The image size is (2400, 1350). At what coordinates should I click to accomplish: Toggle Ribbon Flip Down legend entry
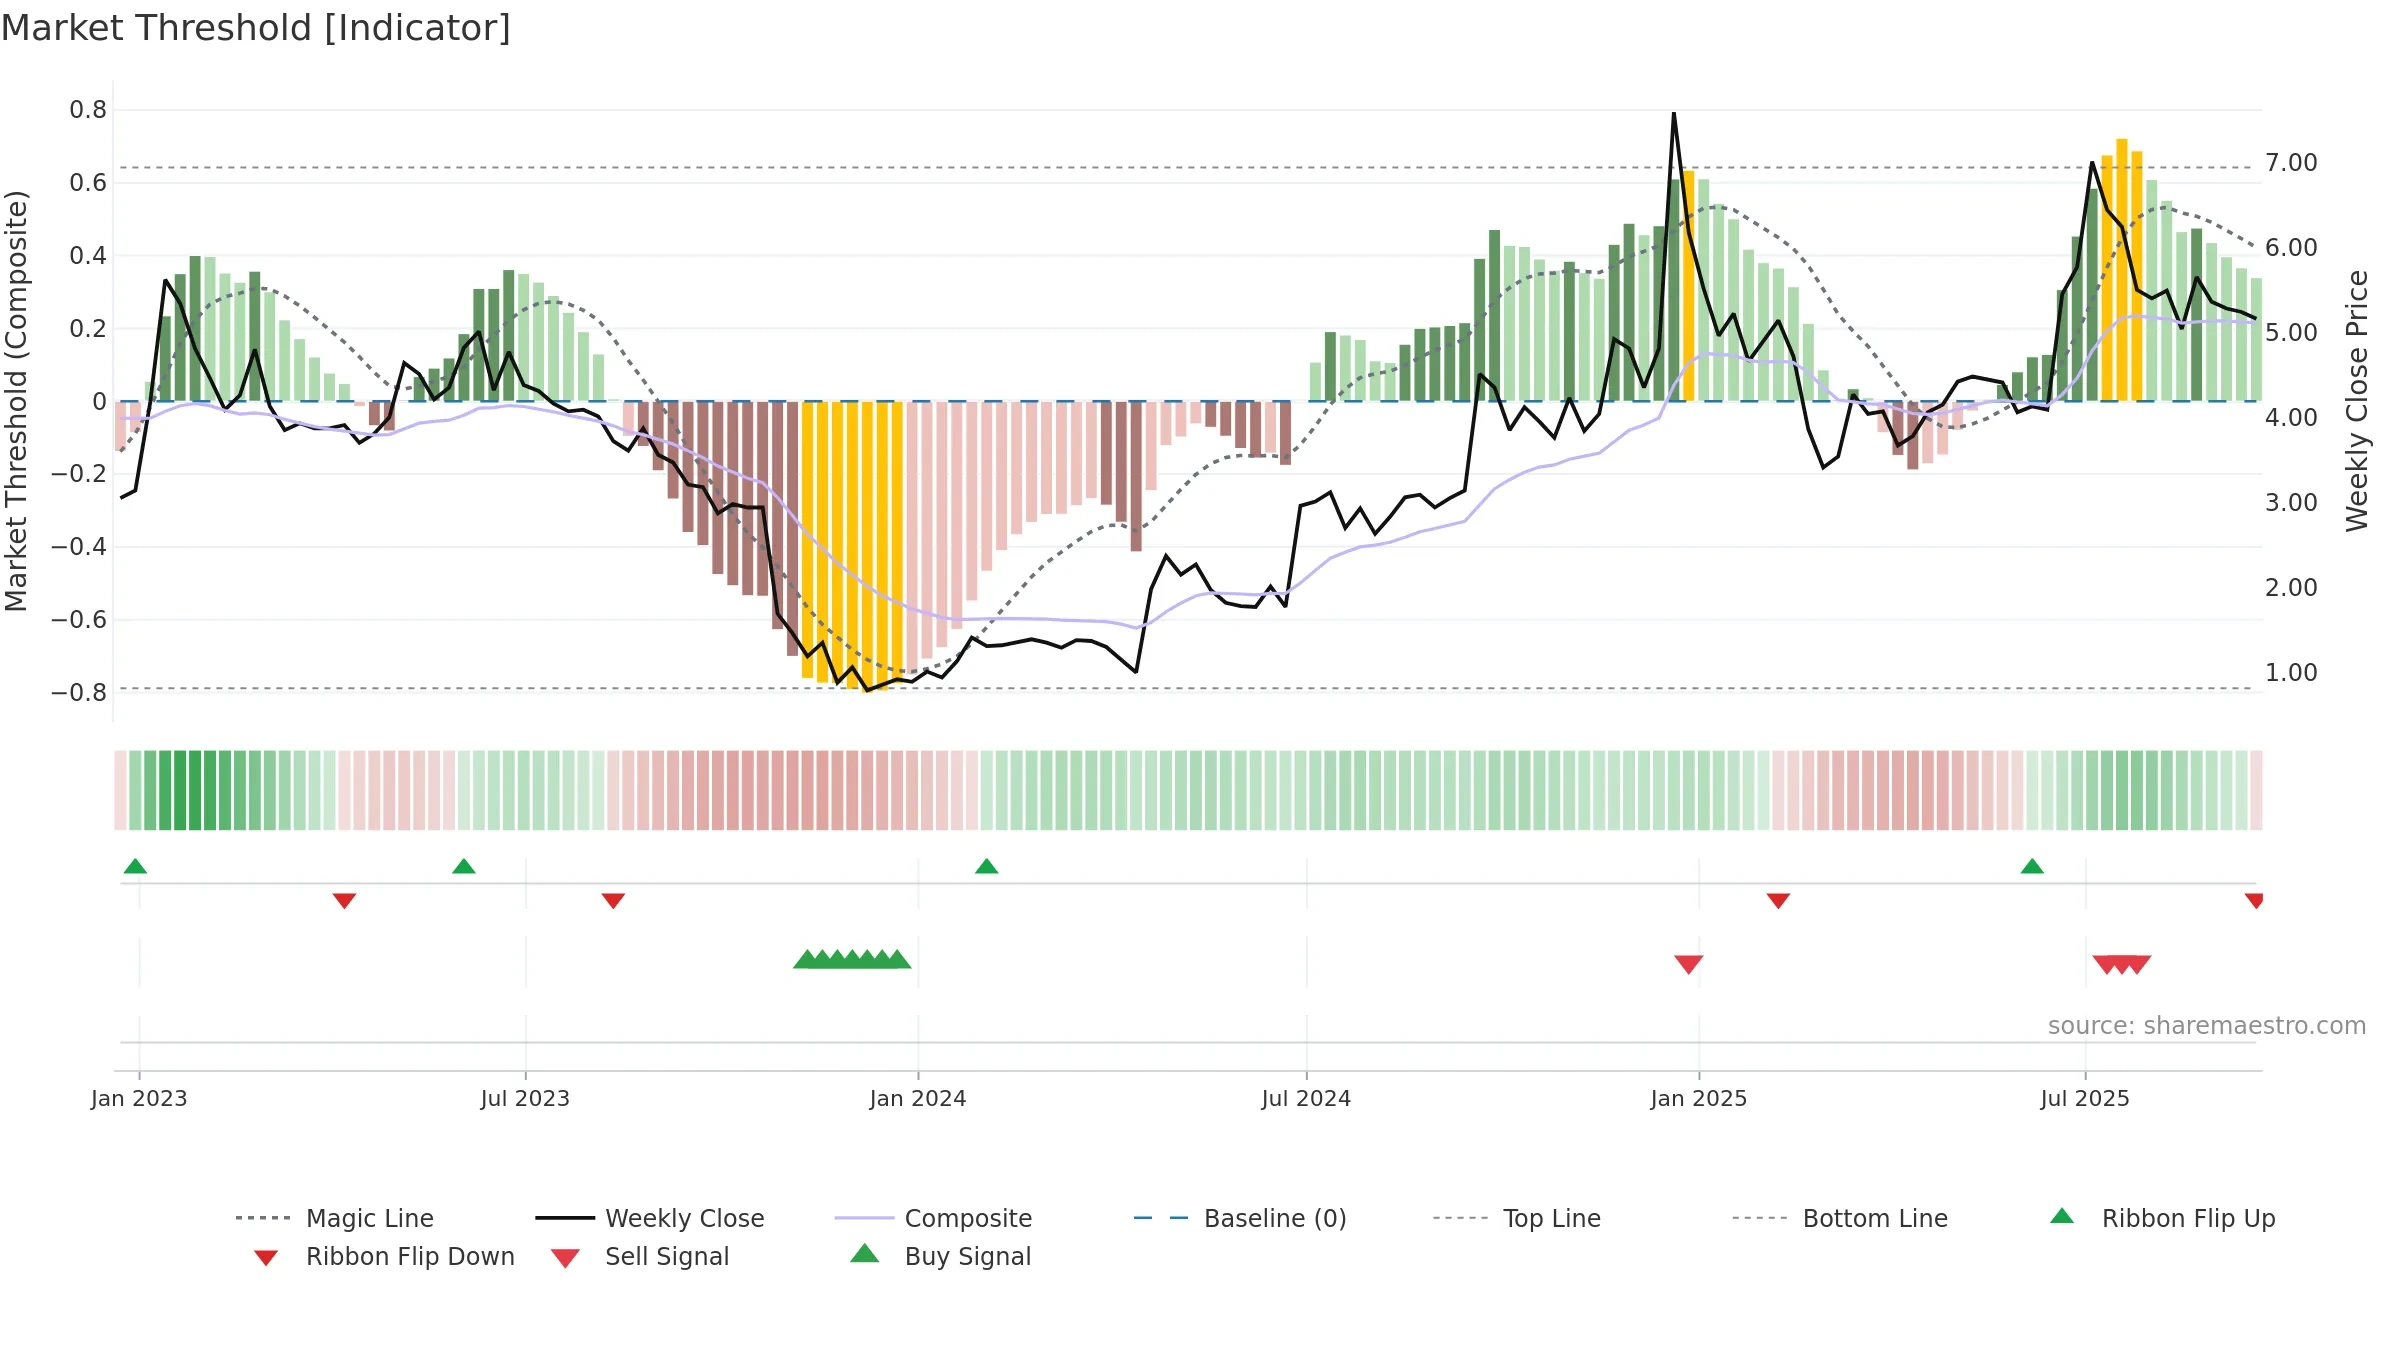coord(383,1256)
